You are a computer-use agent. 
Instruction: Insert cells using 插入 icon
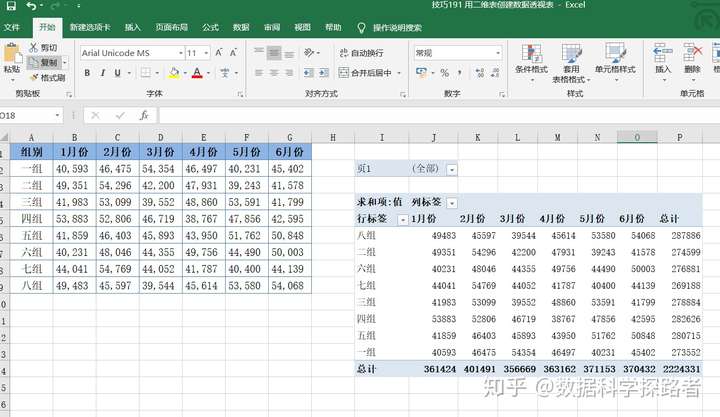click(x=663, y=62)
